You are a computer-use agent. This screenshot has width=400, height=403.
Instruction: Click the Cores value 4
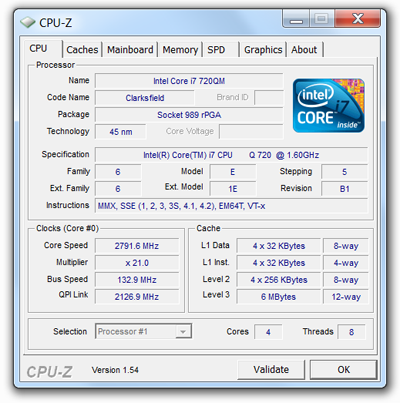click(x=268, y=332)
